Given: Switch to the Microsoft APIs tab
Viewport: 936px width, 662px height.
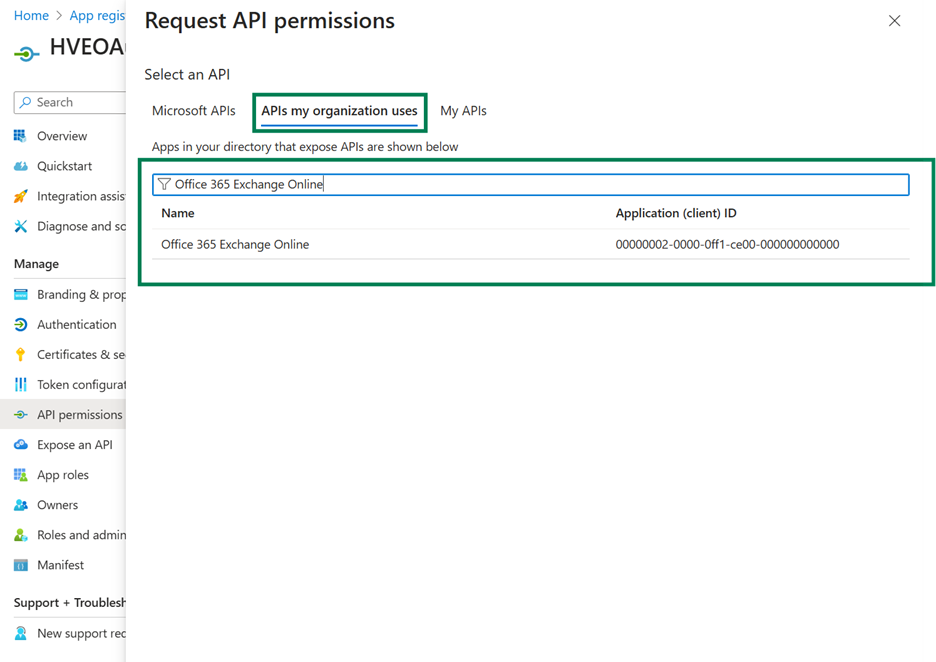Looking at the screenshot, I should point(193,111).
